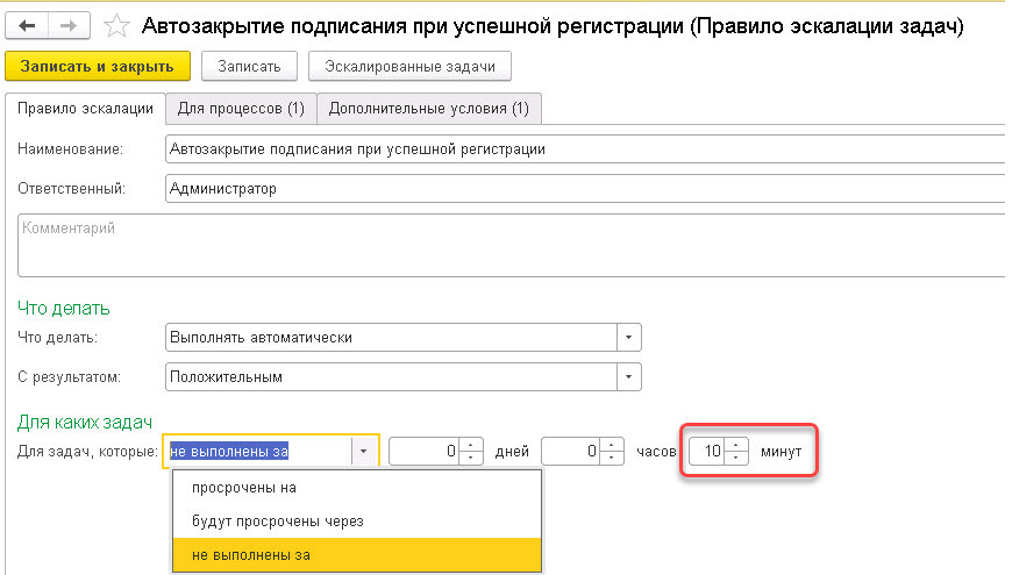1009x575 pixels.
Task: Select highlighted 'не выполнены за' option
Action: point(250,555)
